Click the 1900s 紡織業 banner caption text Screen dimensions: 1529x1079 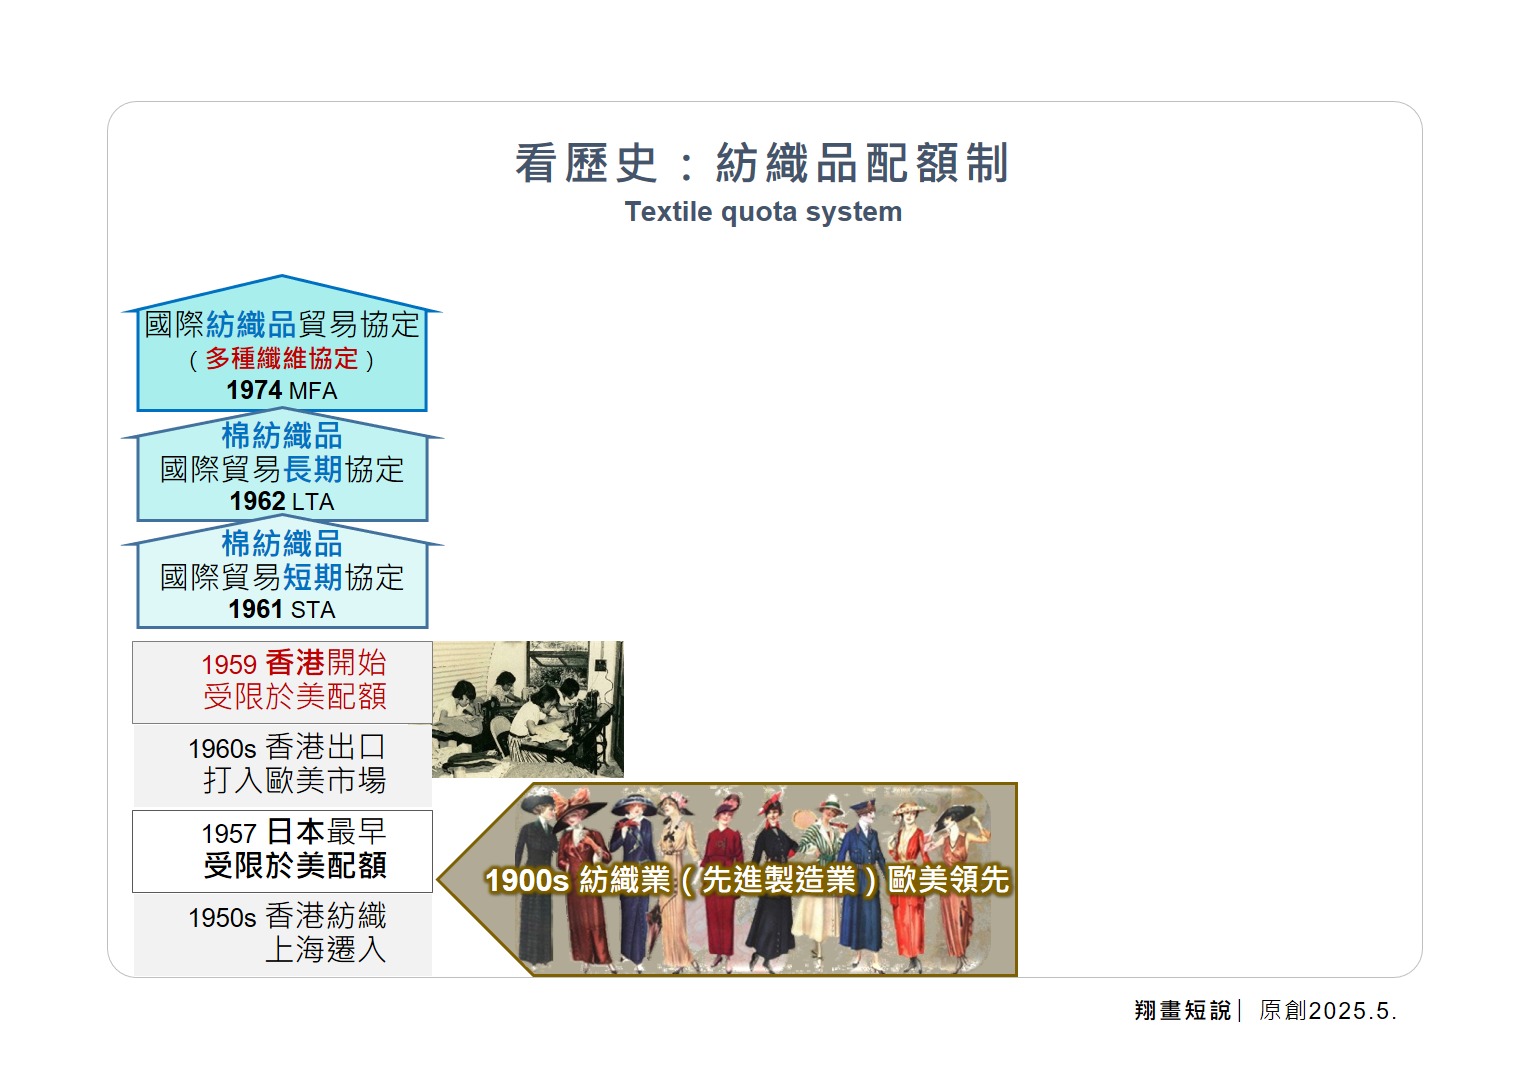(747, 880)
